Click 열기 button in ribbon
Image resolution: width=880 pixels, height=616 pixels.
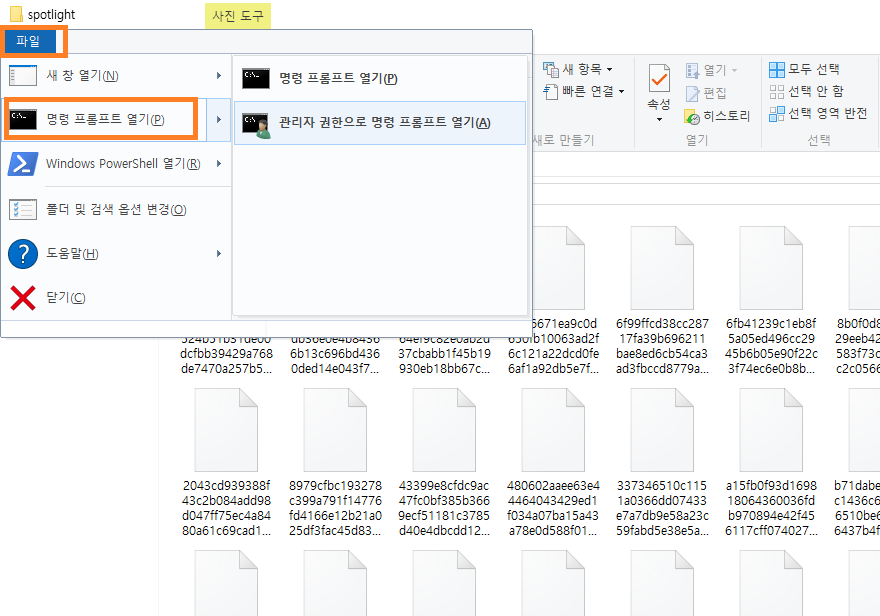point(711,70)
